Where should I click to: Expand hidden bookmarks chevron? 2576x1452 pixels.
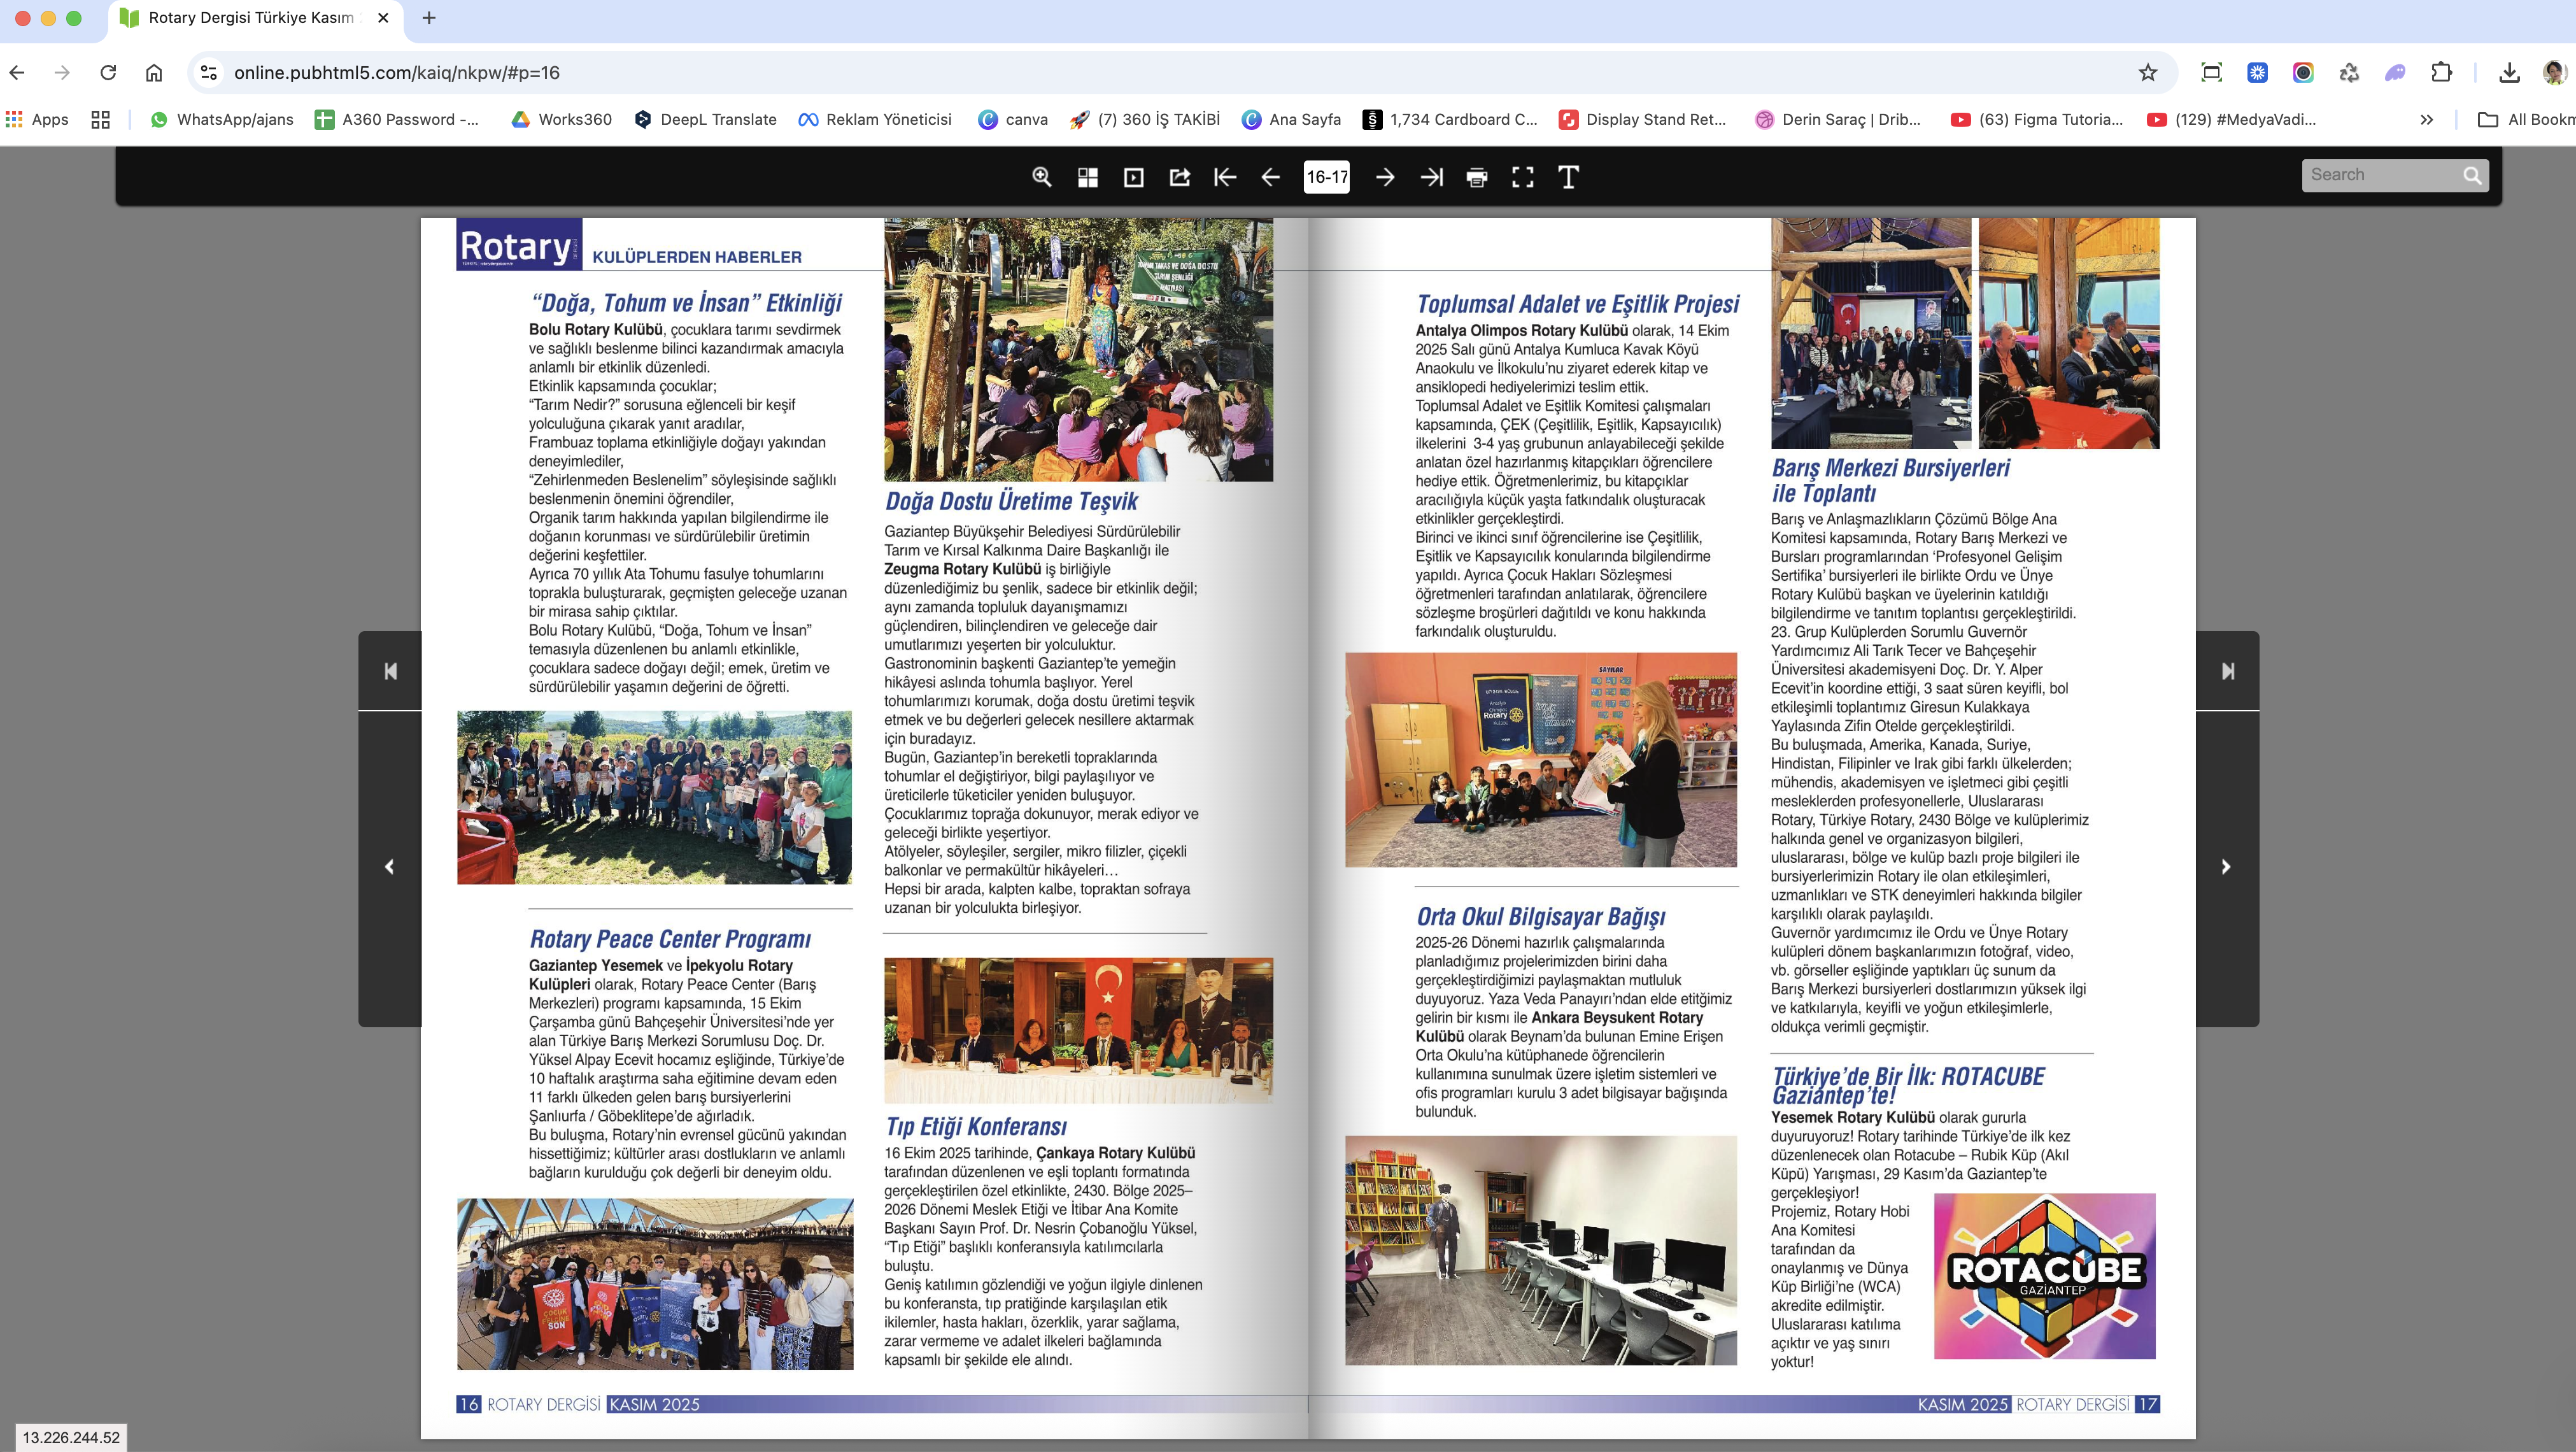coord(2426,120)
